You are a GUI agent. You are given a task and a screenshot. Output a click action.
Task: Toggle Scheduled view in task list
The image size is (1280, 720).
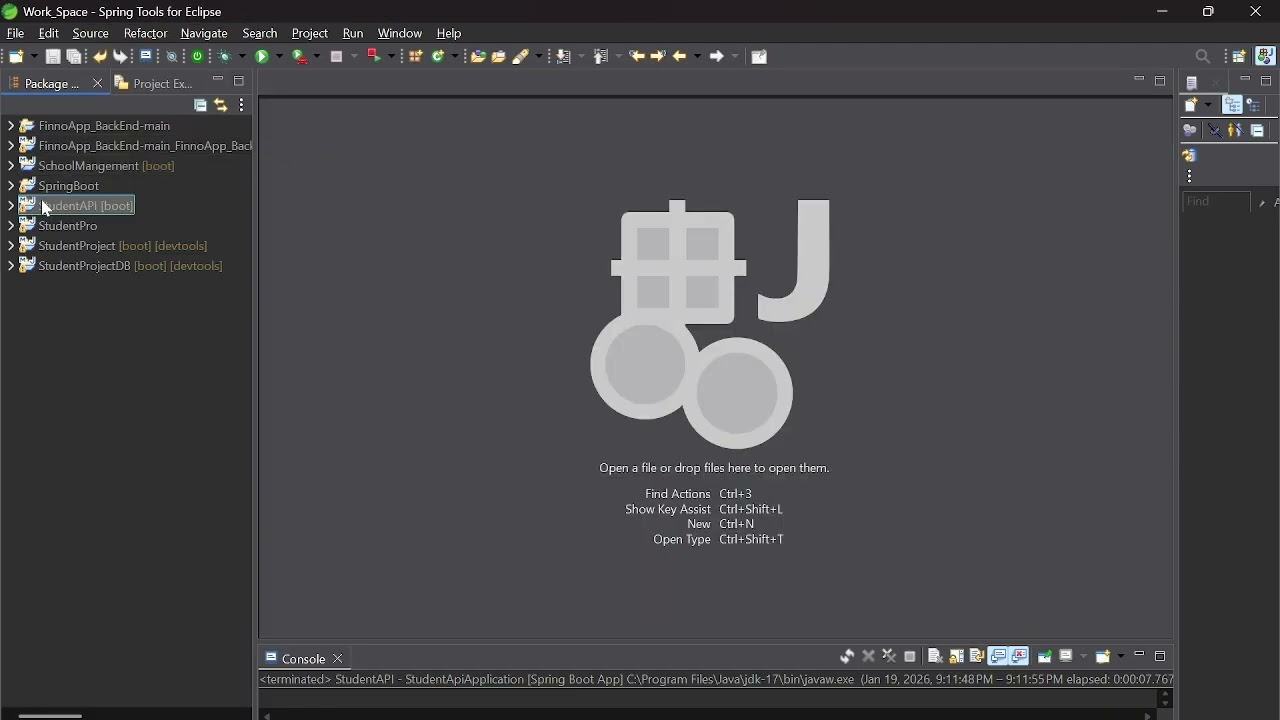pos(1254,105)
